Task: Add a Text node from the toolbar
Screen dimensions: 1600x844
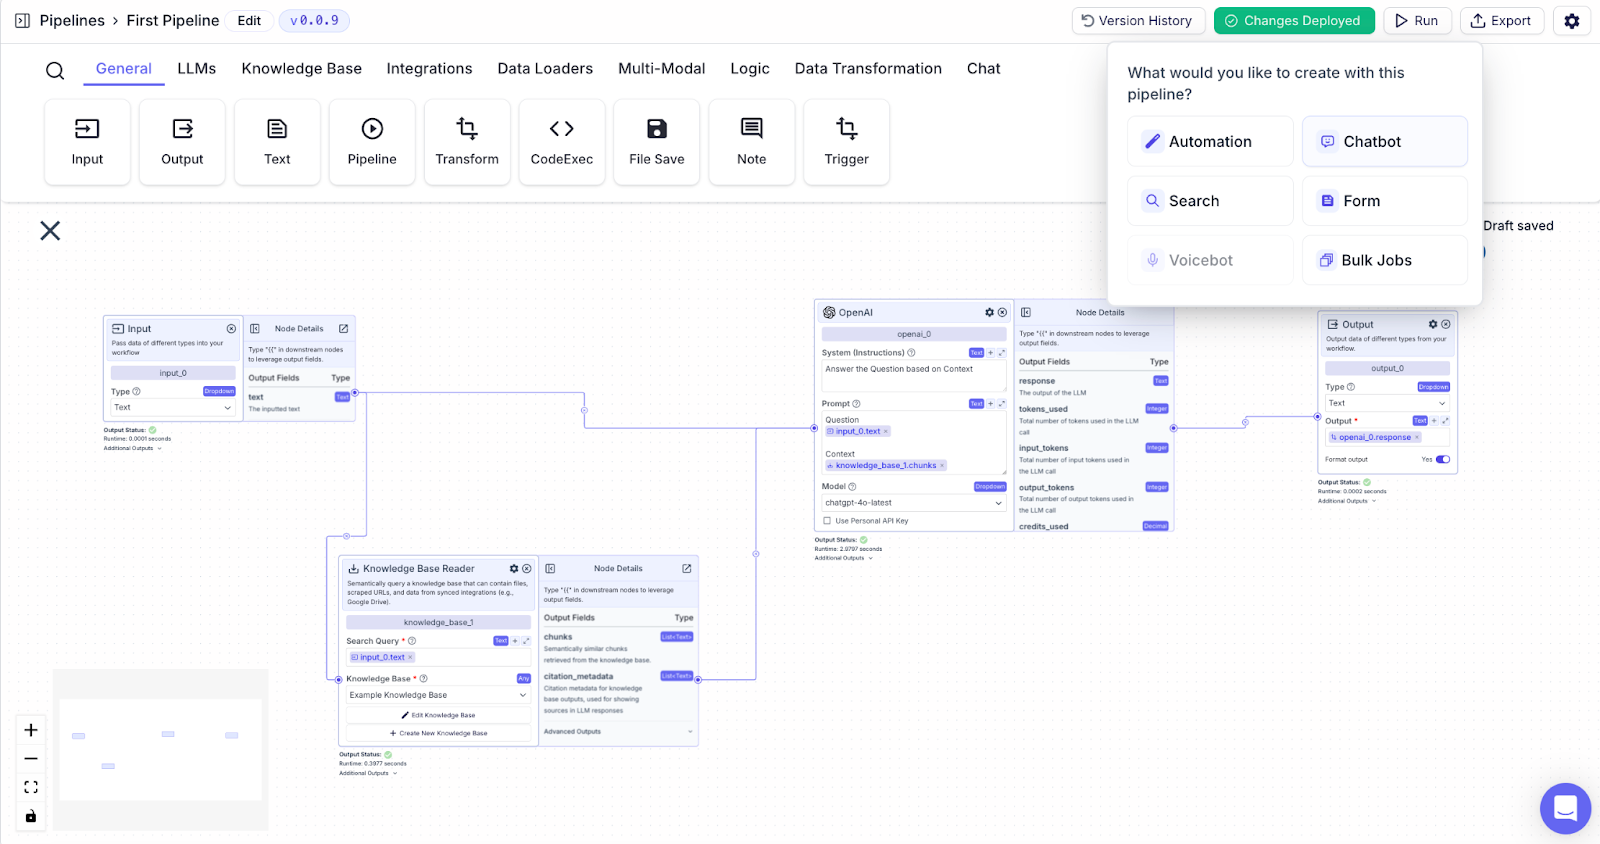Action: click(277, 142)
